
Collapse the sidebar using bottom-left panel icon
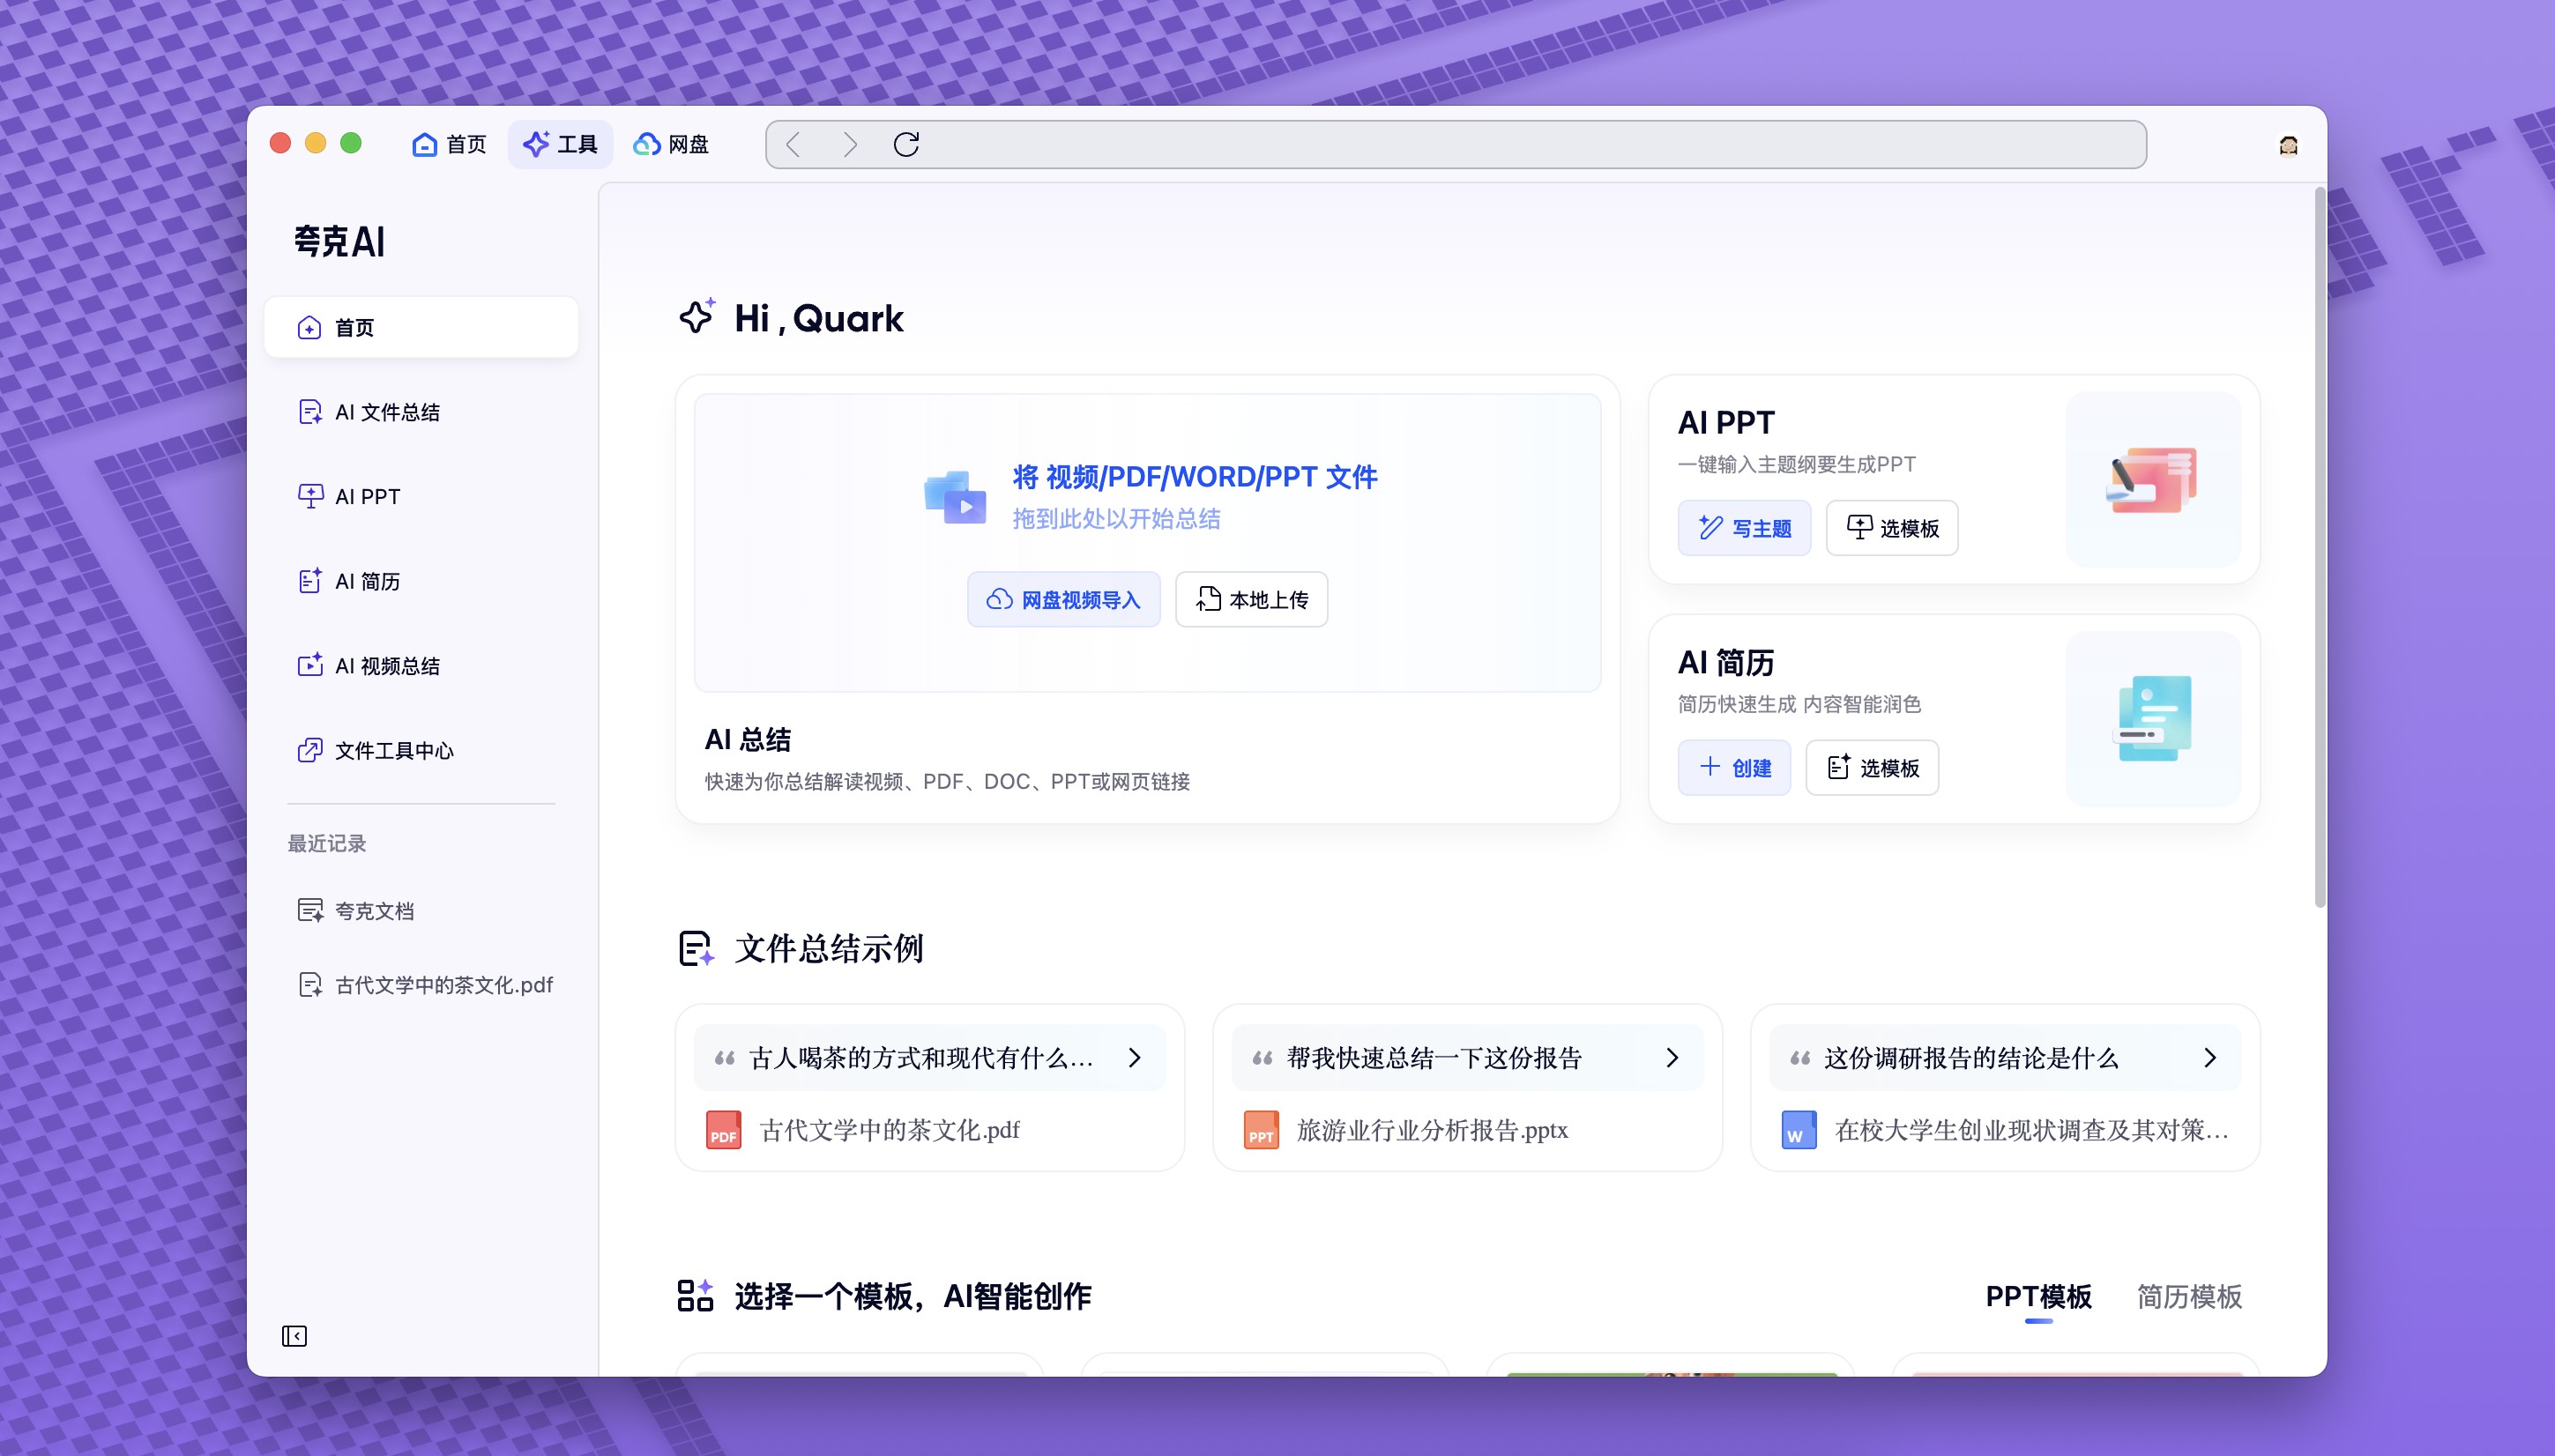pos(294,1336)
